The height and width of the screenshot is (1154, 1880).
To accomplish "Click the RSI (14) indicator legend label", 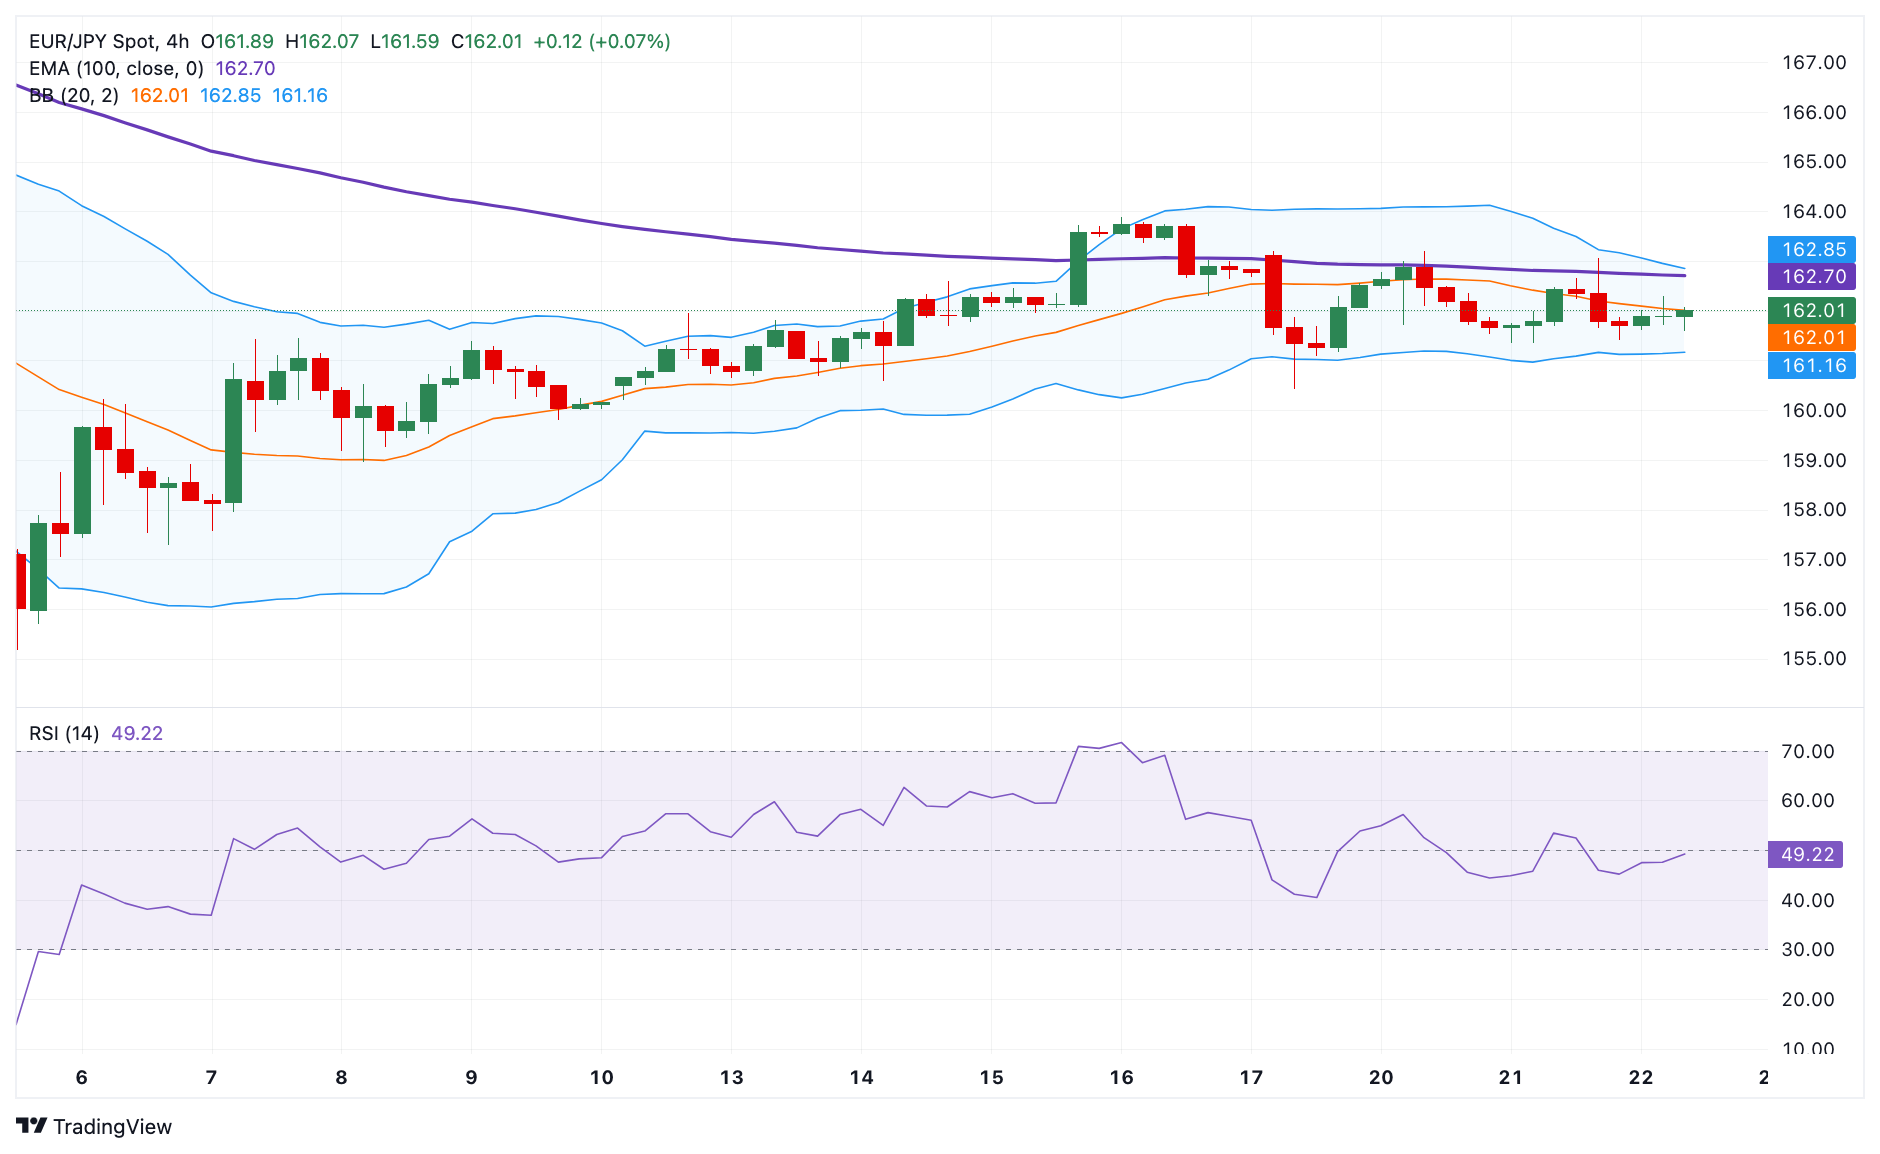I will (64, 733).
